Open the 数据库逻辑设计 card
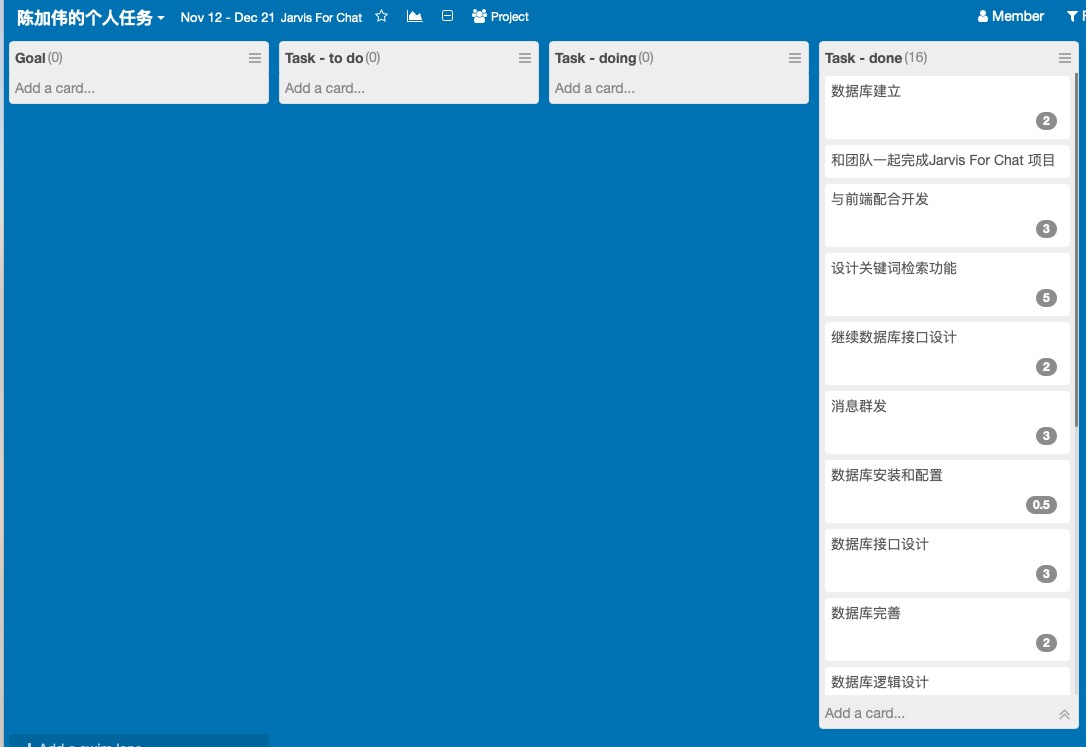Image resolution: width=1086 pixels, height=747 pixels. [x=947, y=681]
